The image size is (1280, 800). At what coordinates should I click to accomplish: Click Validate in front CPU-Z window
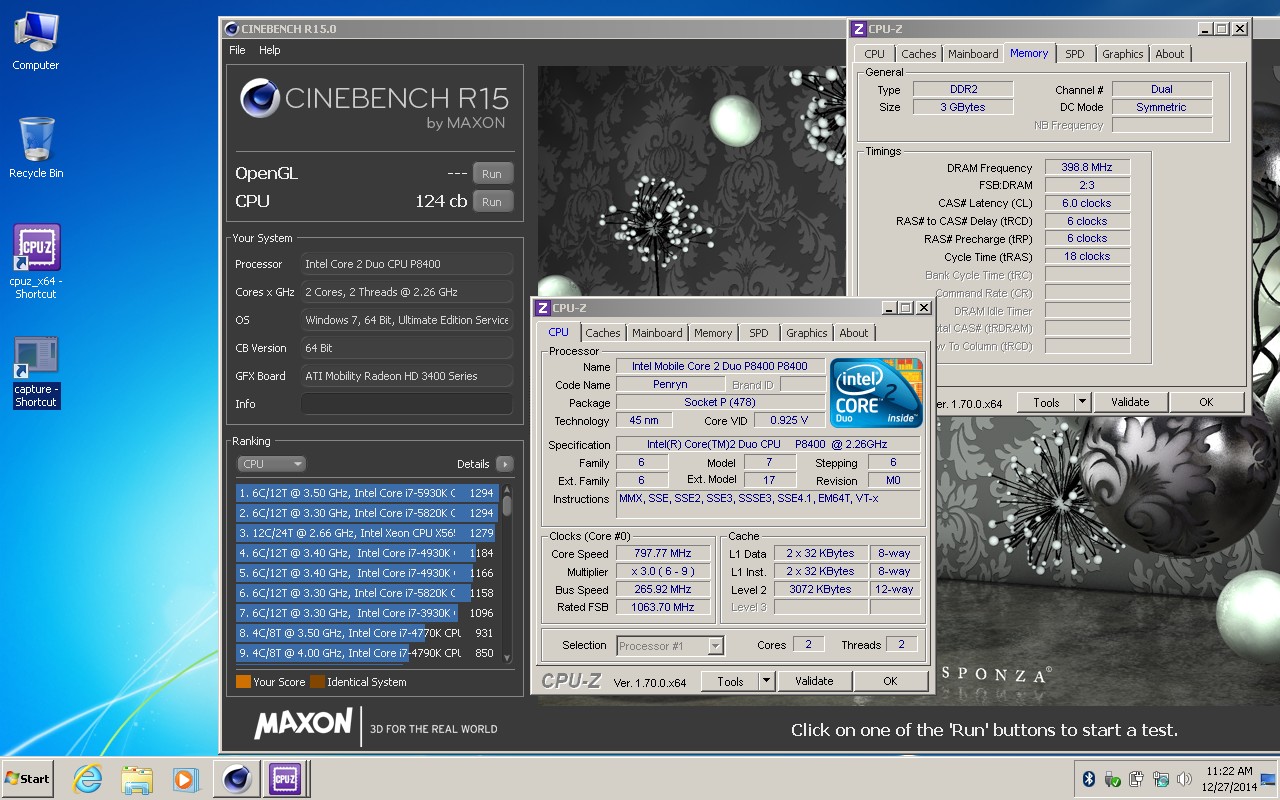point(814,681)
